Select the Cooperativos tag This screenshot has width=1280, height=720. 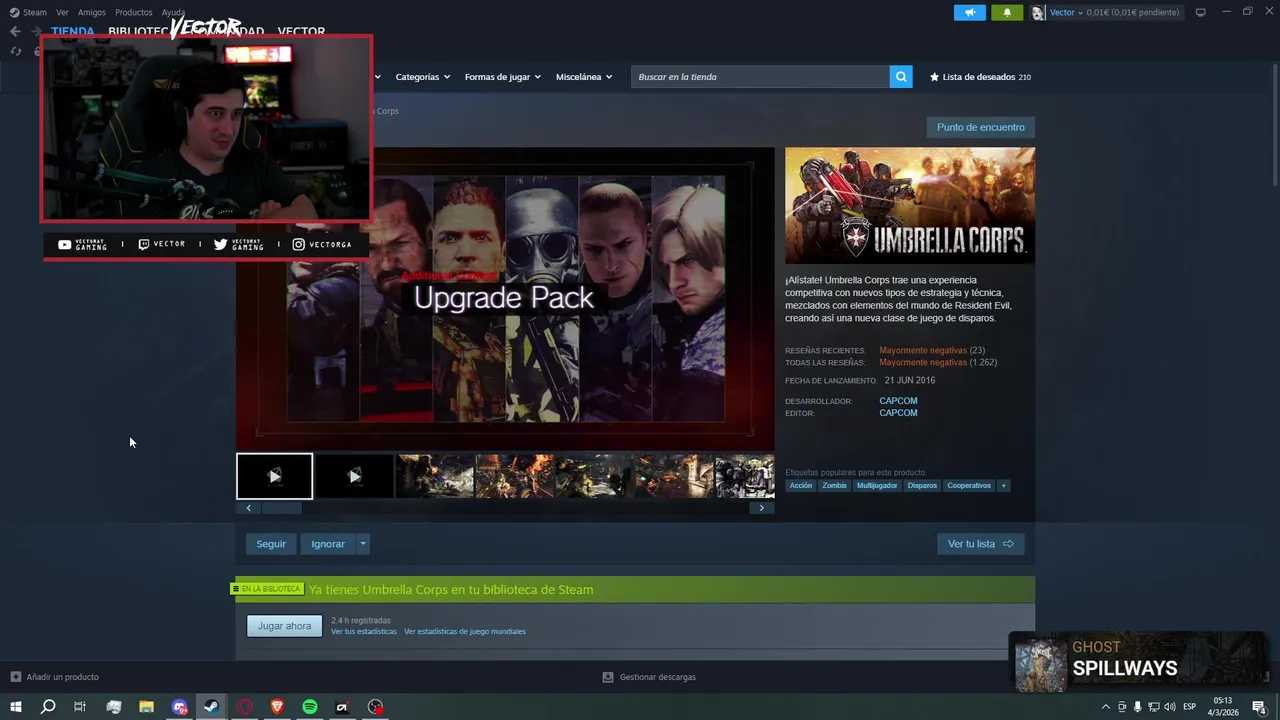point(969,486)
